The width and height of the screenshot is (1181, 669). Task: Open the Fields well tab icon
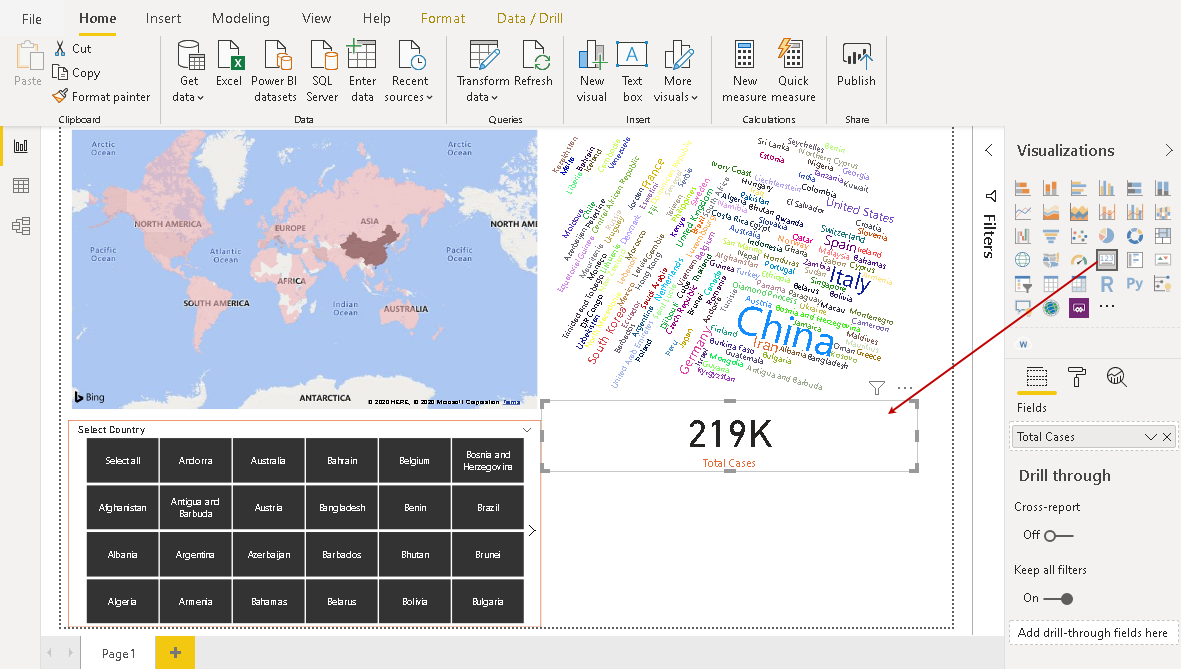point(1036,377)
